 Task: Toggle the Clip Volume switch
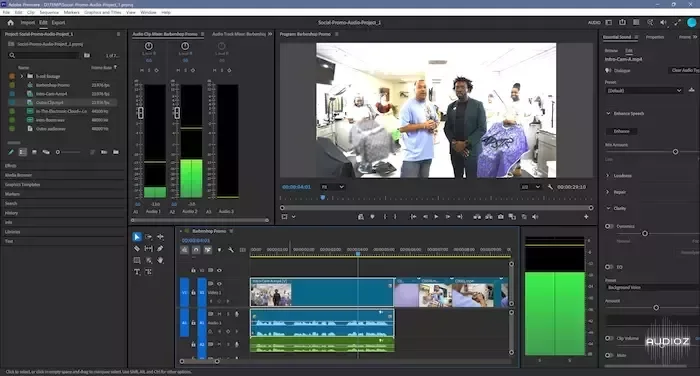point(609,338)
